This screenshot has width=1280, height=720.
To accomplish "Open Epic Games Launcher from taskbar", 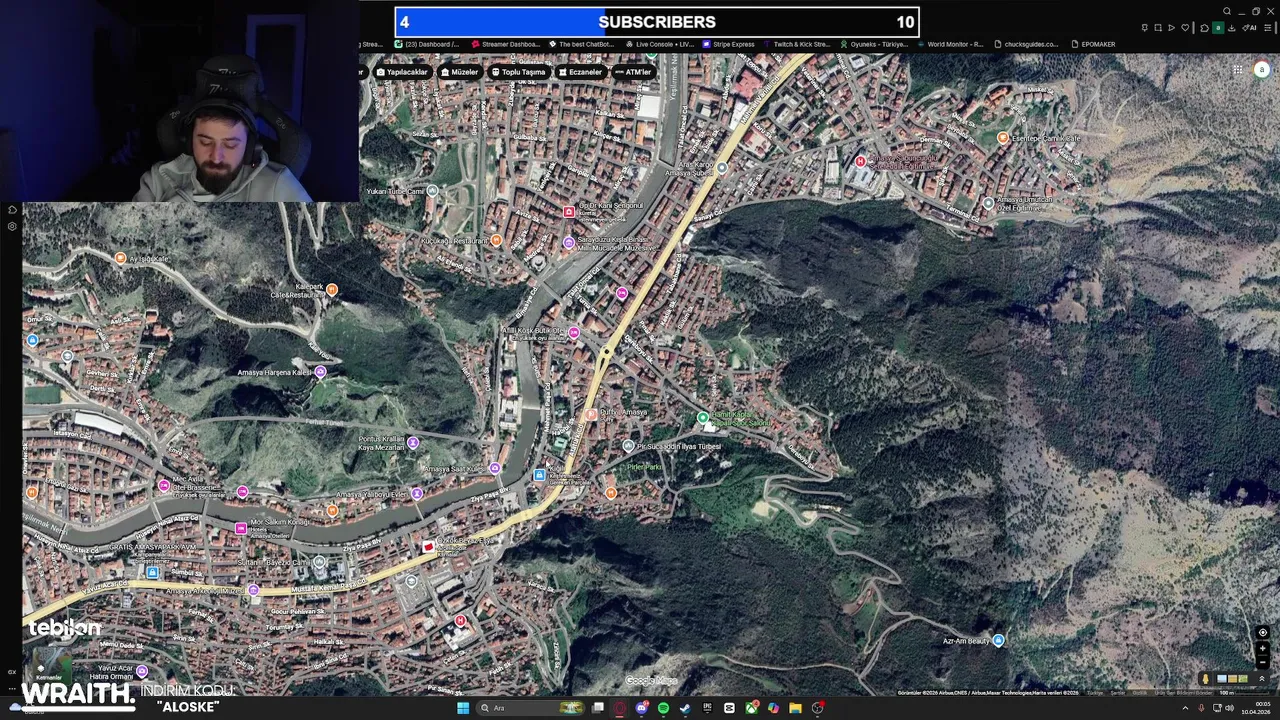I will coord(707,708).
